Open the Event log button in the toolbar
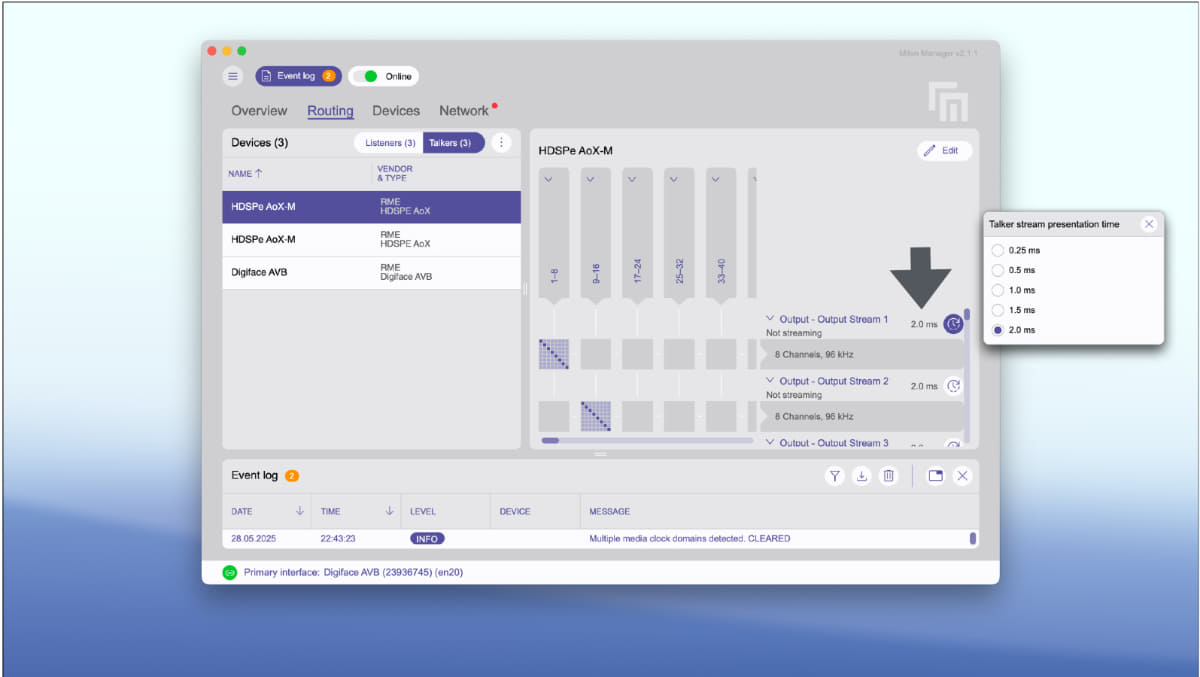Screen dimensions: 1200x677 [298, 76]
